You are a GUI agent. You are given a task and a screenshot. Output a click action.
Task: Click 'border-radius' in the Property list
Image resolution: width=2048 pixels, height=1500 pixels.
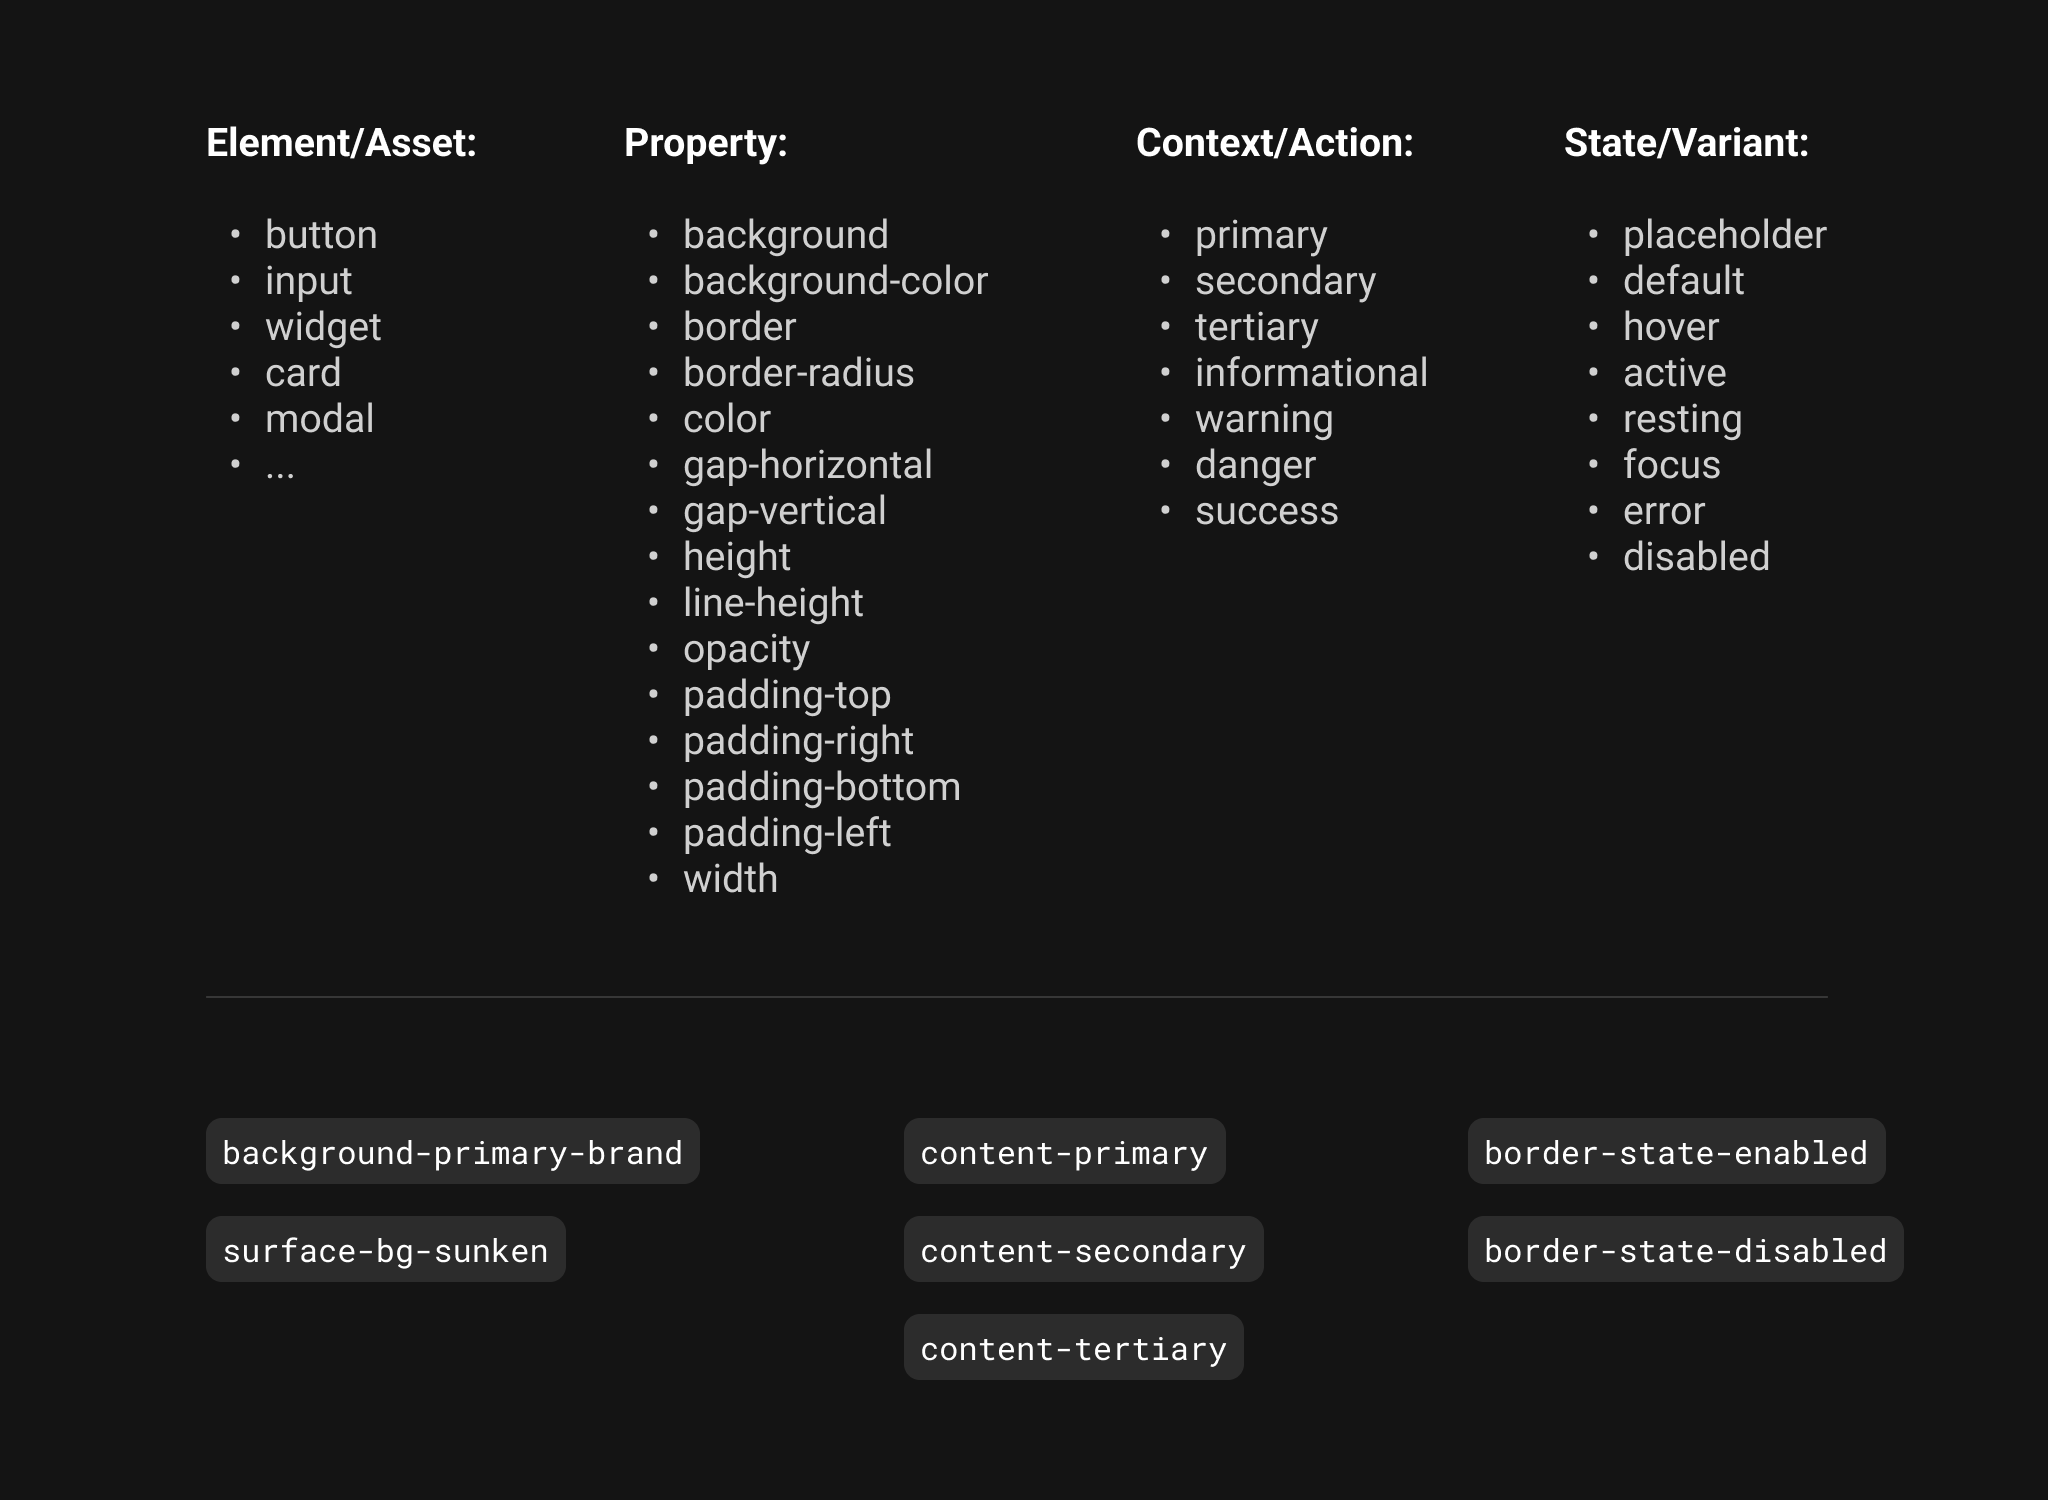point(799,373)
